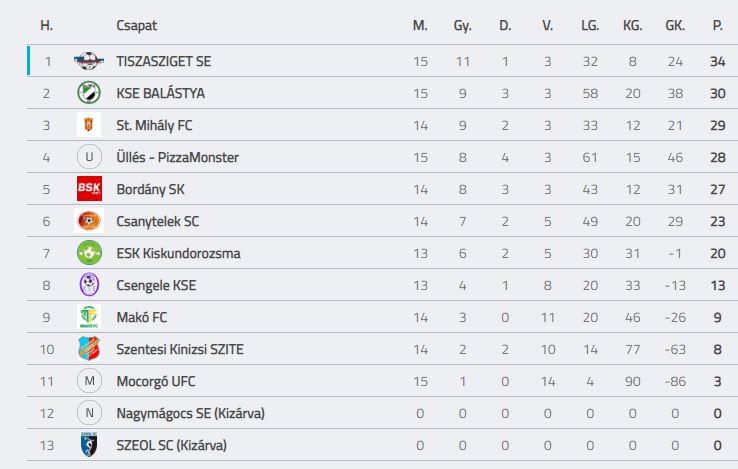Click the KSE Balástya green crest
Screen dimensions: 738x469
[x=89, y=93]
